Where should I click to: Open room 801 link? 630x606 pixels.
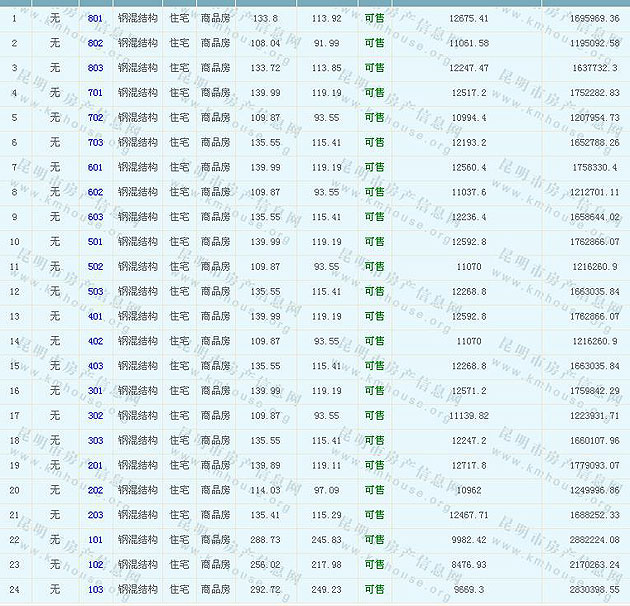tap(95, 19)
